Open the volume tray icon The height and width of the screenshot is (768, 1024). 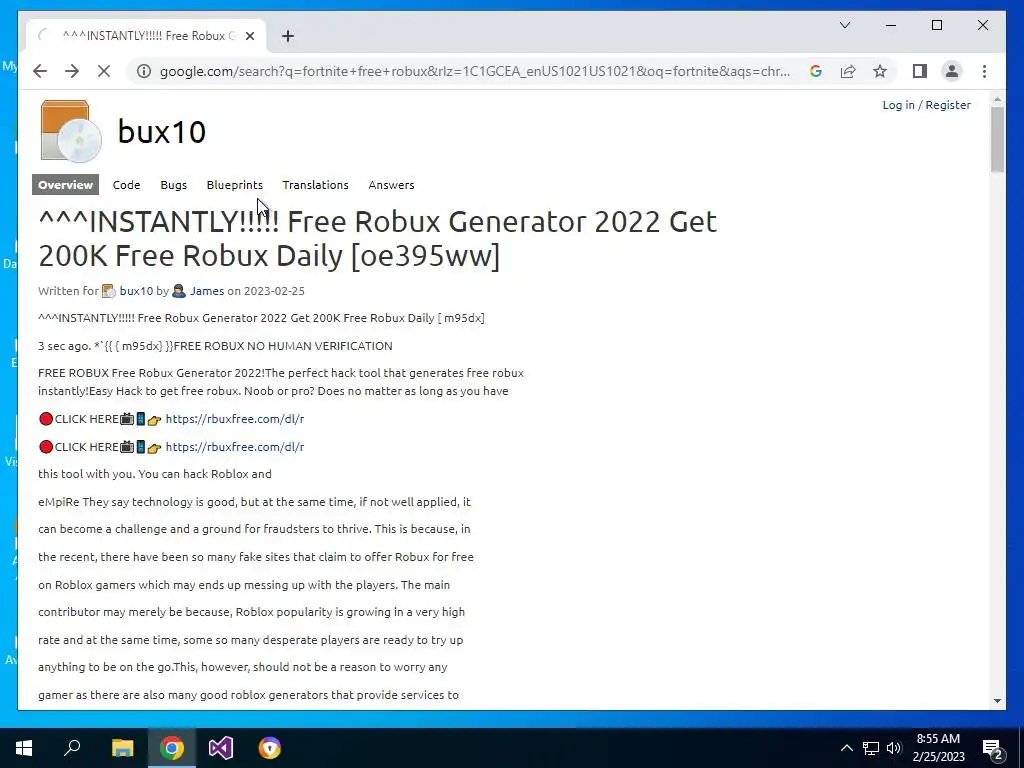pyautogui.click(x=894, y=748)
